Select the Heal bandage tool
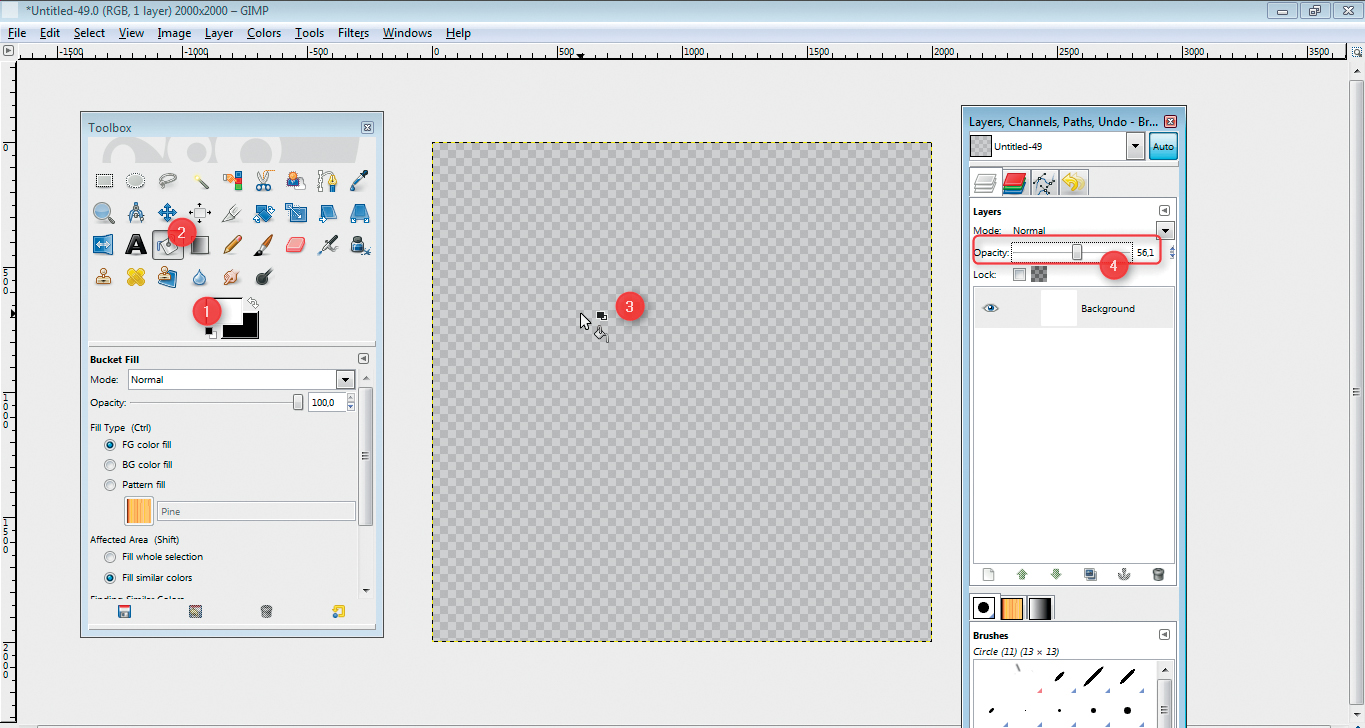1365x728 pixels. coord(136,277)
